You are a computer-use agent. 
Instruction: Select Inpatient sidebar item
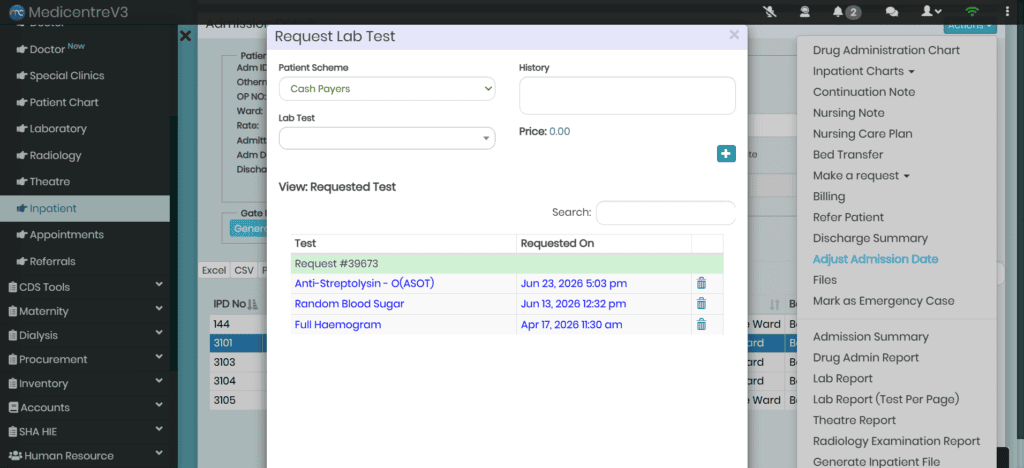coord(85,208)
